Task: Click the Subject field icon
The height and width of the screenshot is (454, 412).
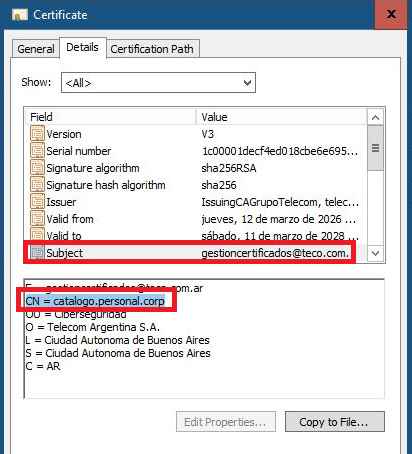Action: [x=37, y=253]
